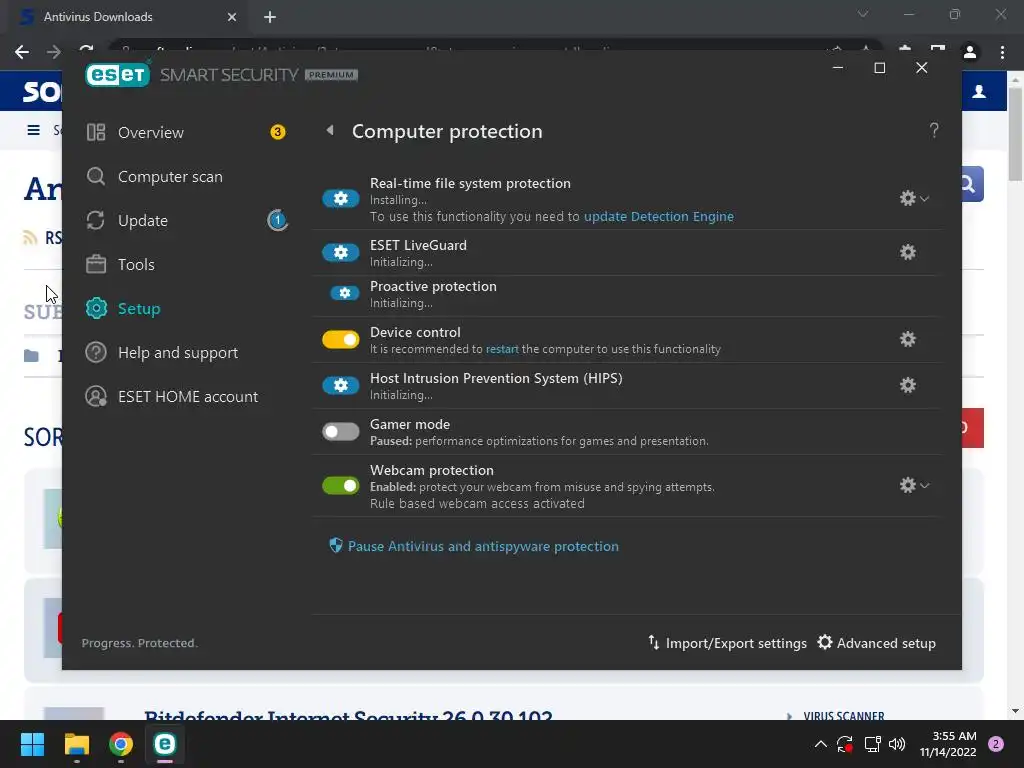Toggle the HIPS switch
Screen dimensions: 1024x768
[340, 385]
